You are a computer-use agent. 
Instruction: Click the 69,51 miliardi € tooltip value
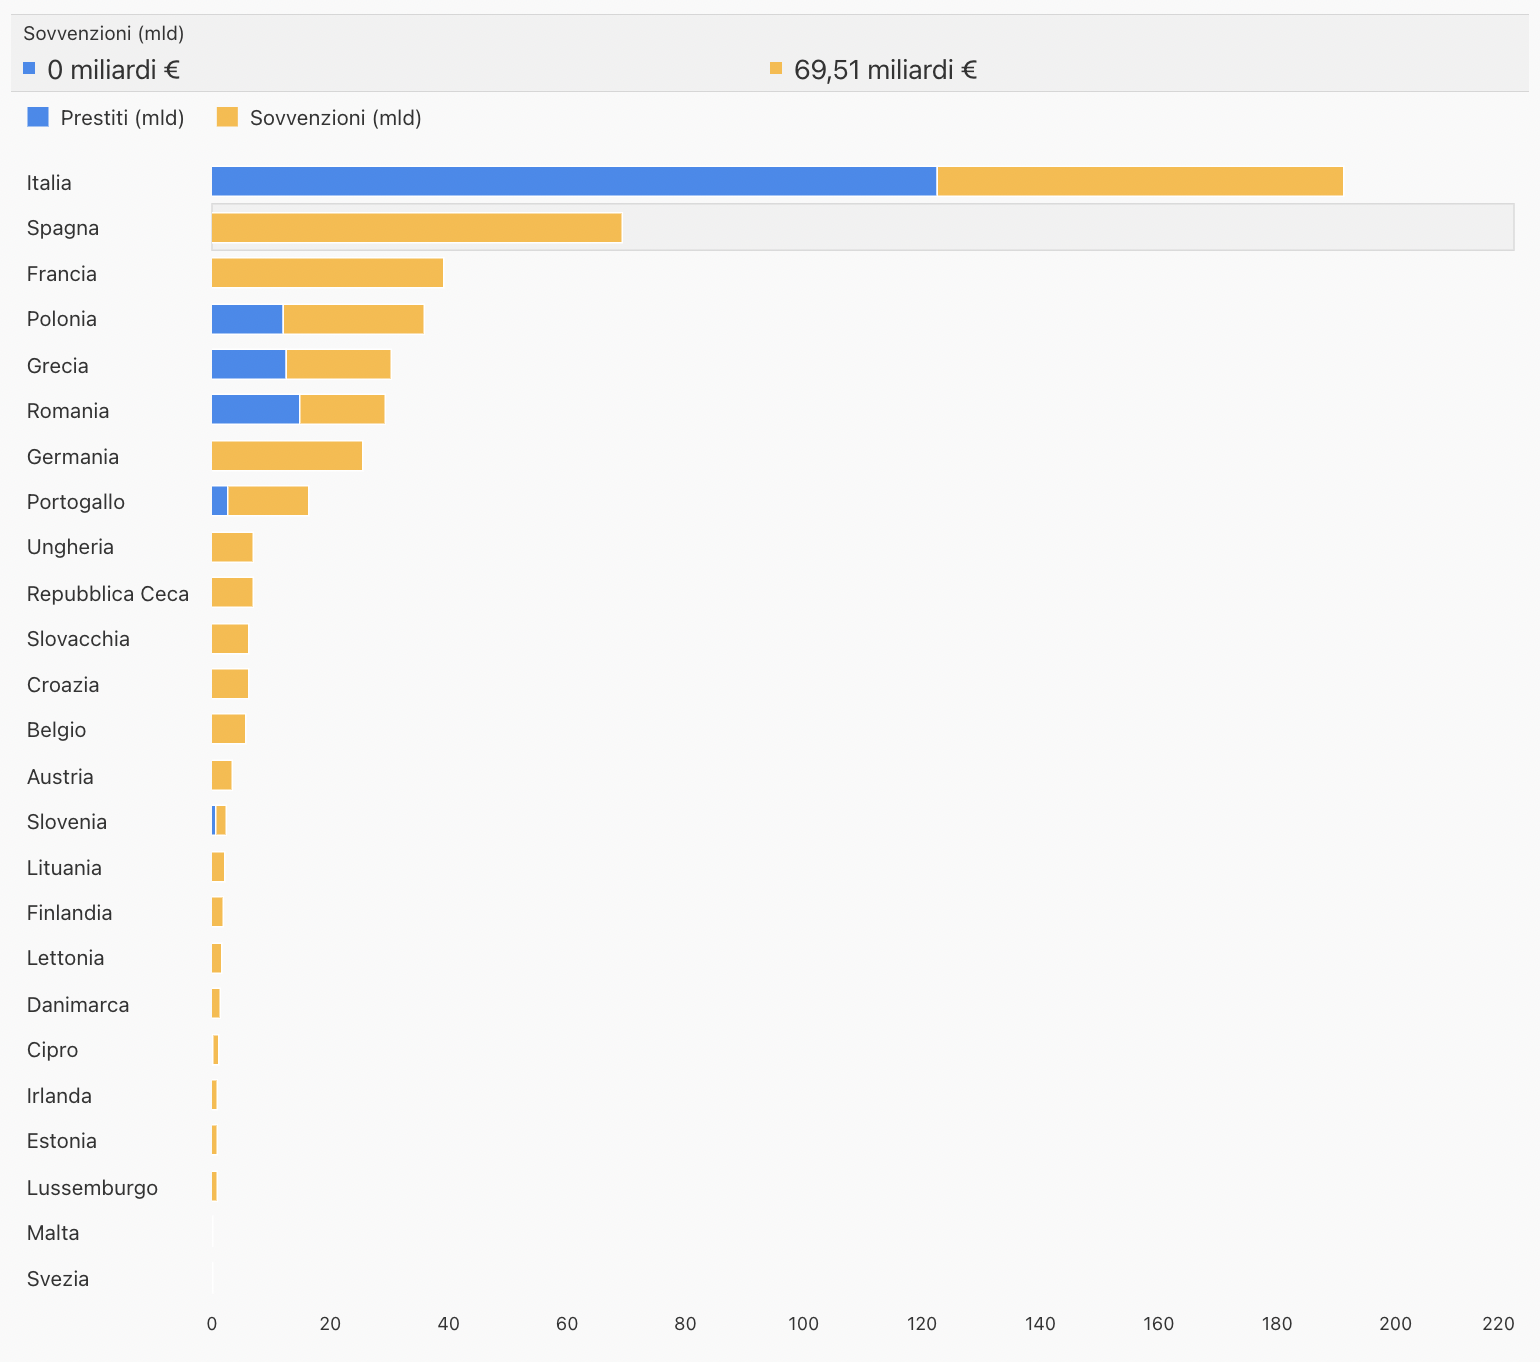[x=885, y=70]
